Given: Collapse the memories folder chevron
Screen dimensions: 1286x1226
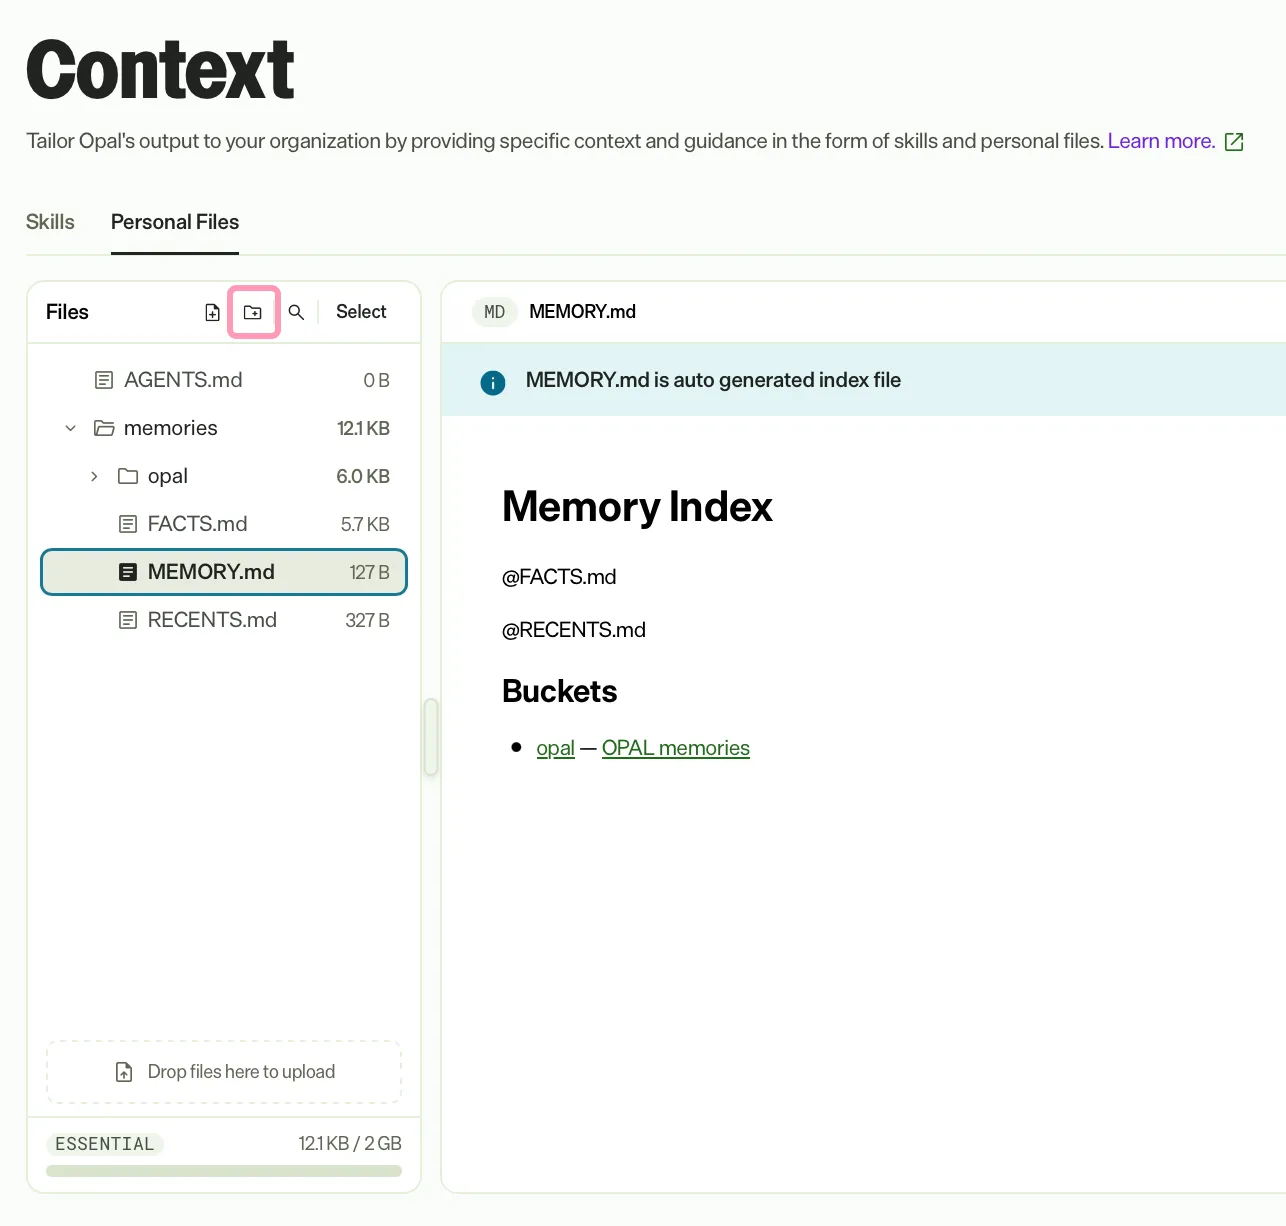Looking at the screenshot, I should coord(70,428).
